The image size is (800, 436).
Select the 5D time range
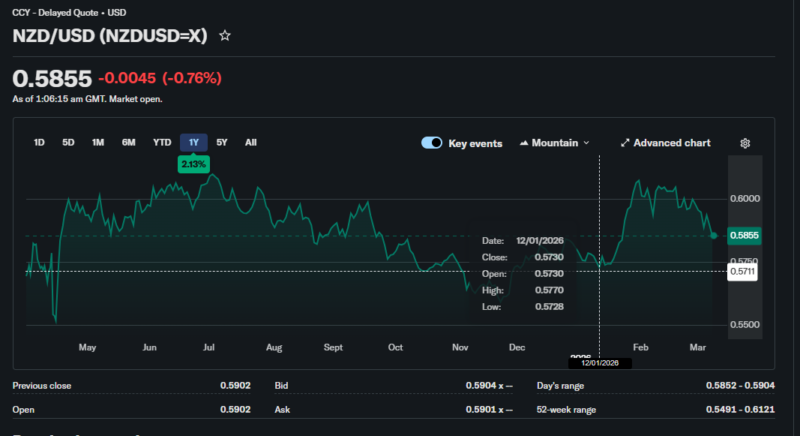coord(68,142)
